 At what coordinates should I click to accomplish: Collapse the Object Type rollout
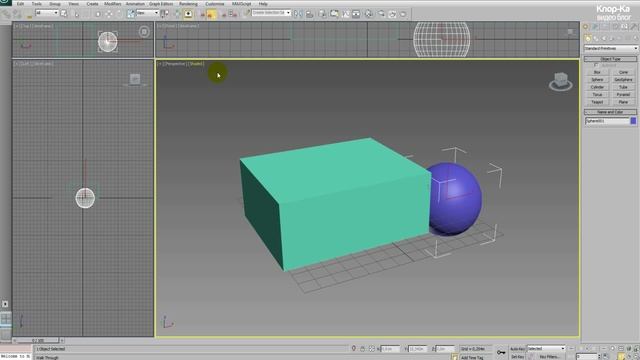tap(611, 59)
